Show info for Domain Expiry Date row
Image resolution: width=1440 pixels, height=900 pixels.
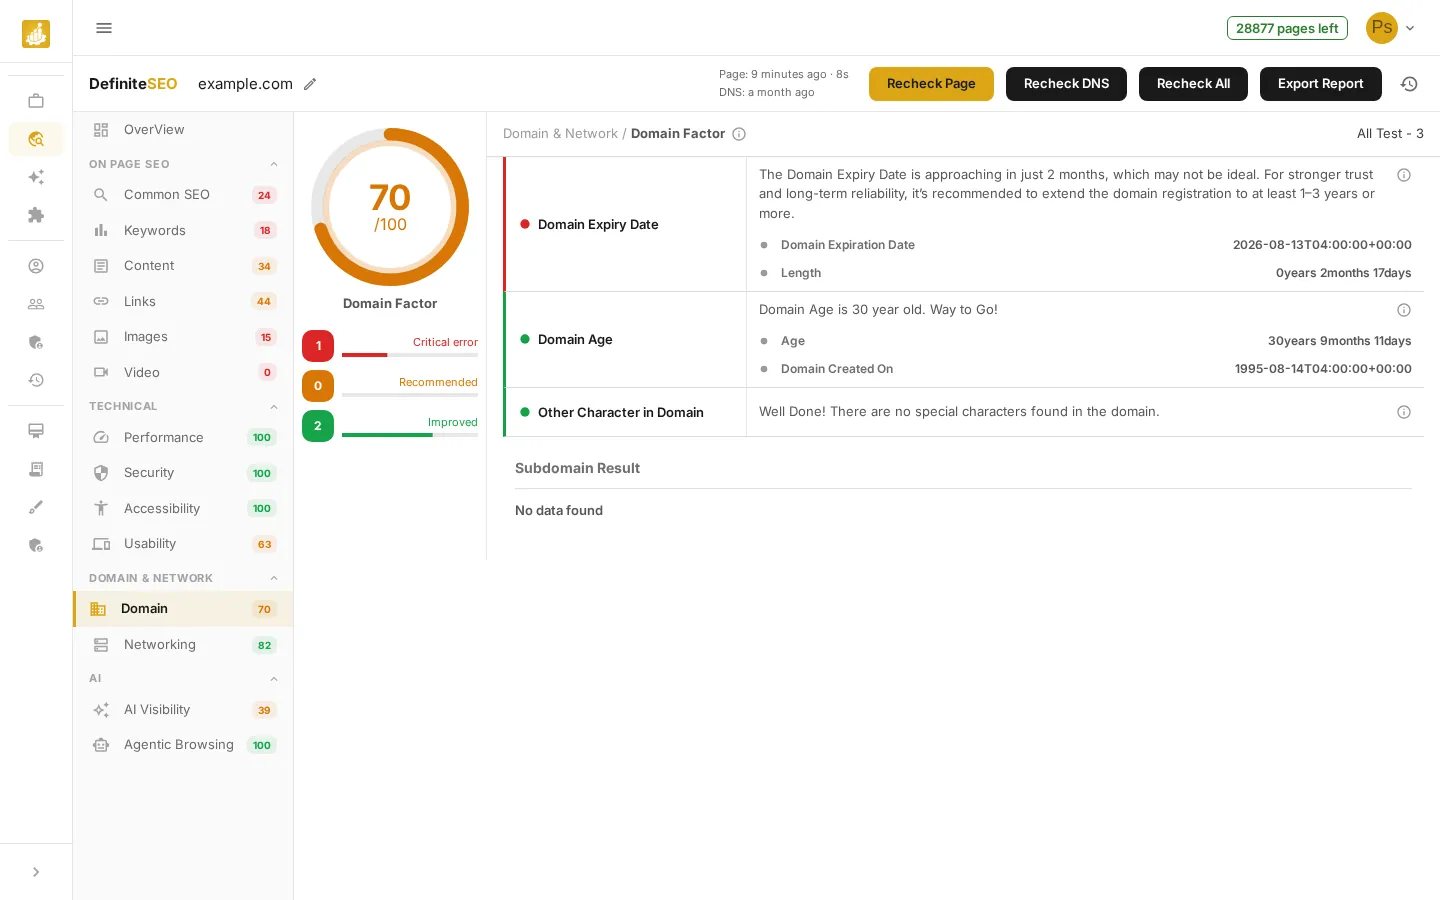click(1404, 175)
